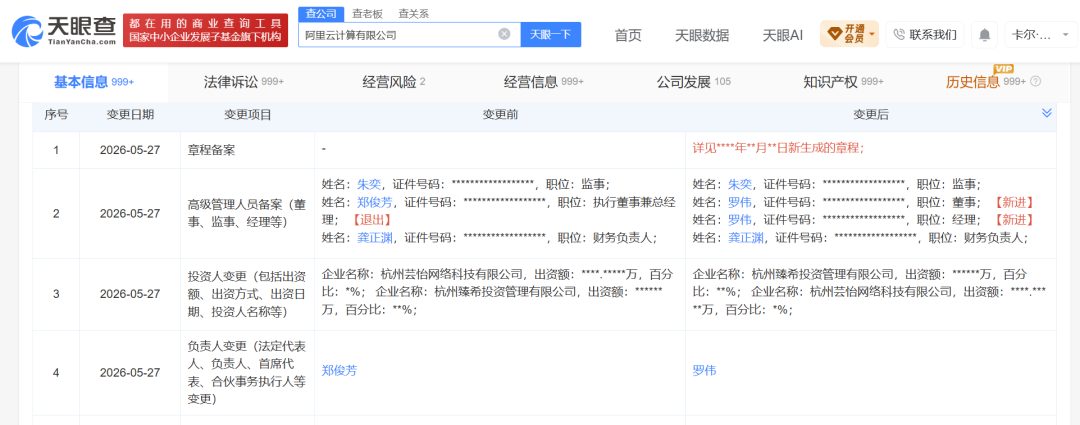Open 罗伟 link with 职位 董事
The image size is (1080, 425).
coord(740,202)
